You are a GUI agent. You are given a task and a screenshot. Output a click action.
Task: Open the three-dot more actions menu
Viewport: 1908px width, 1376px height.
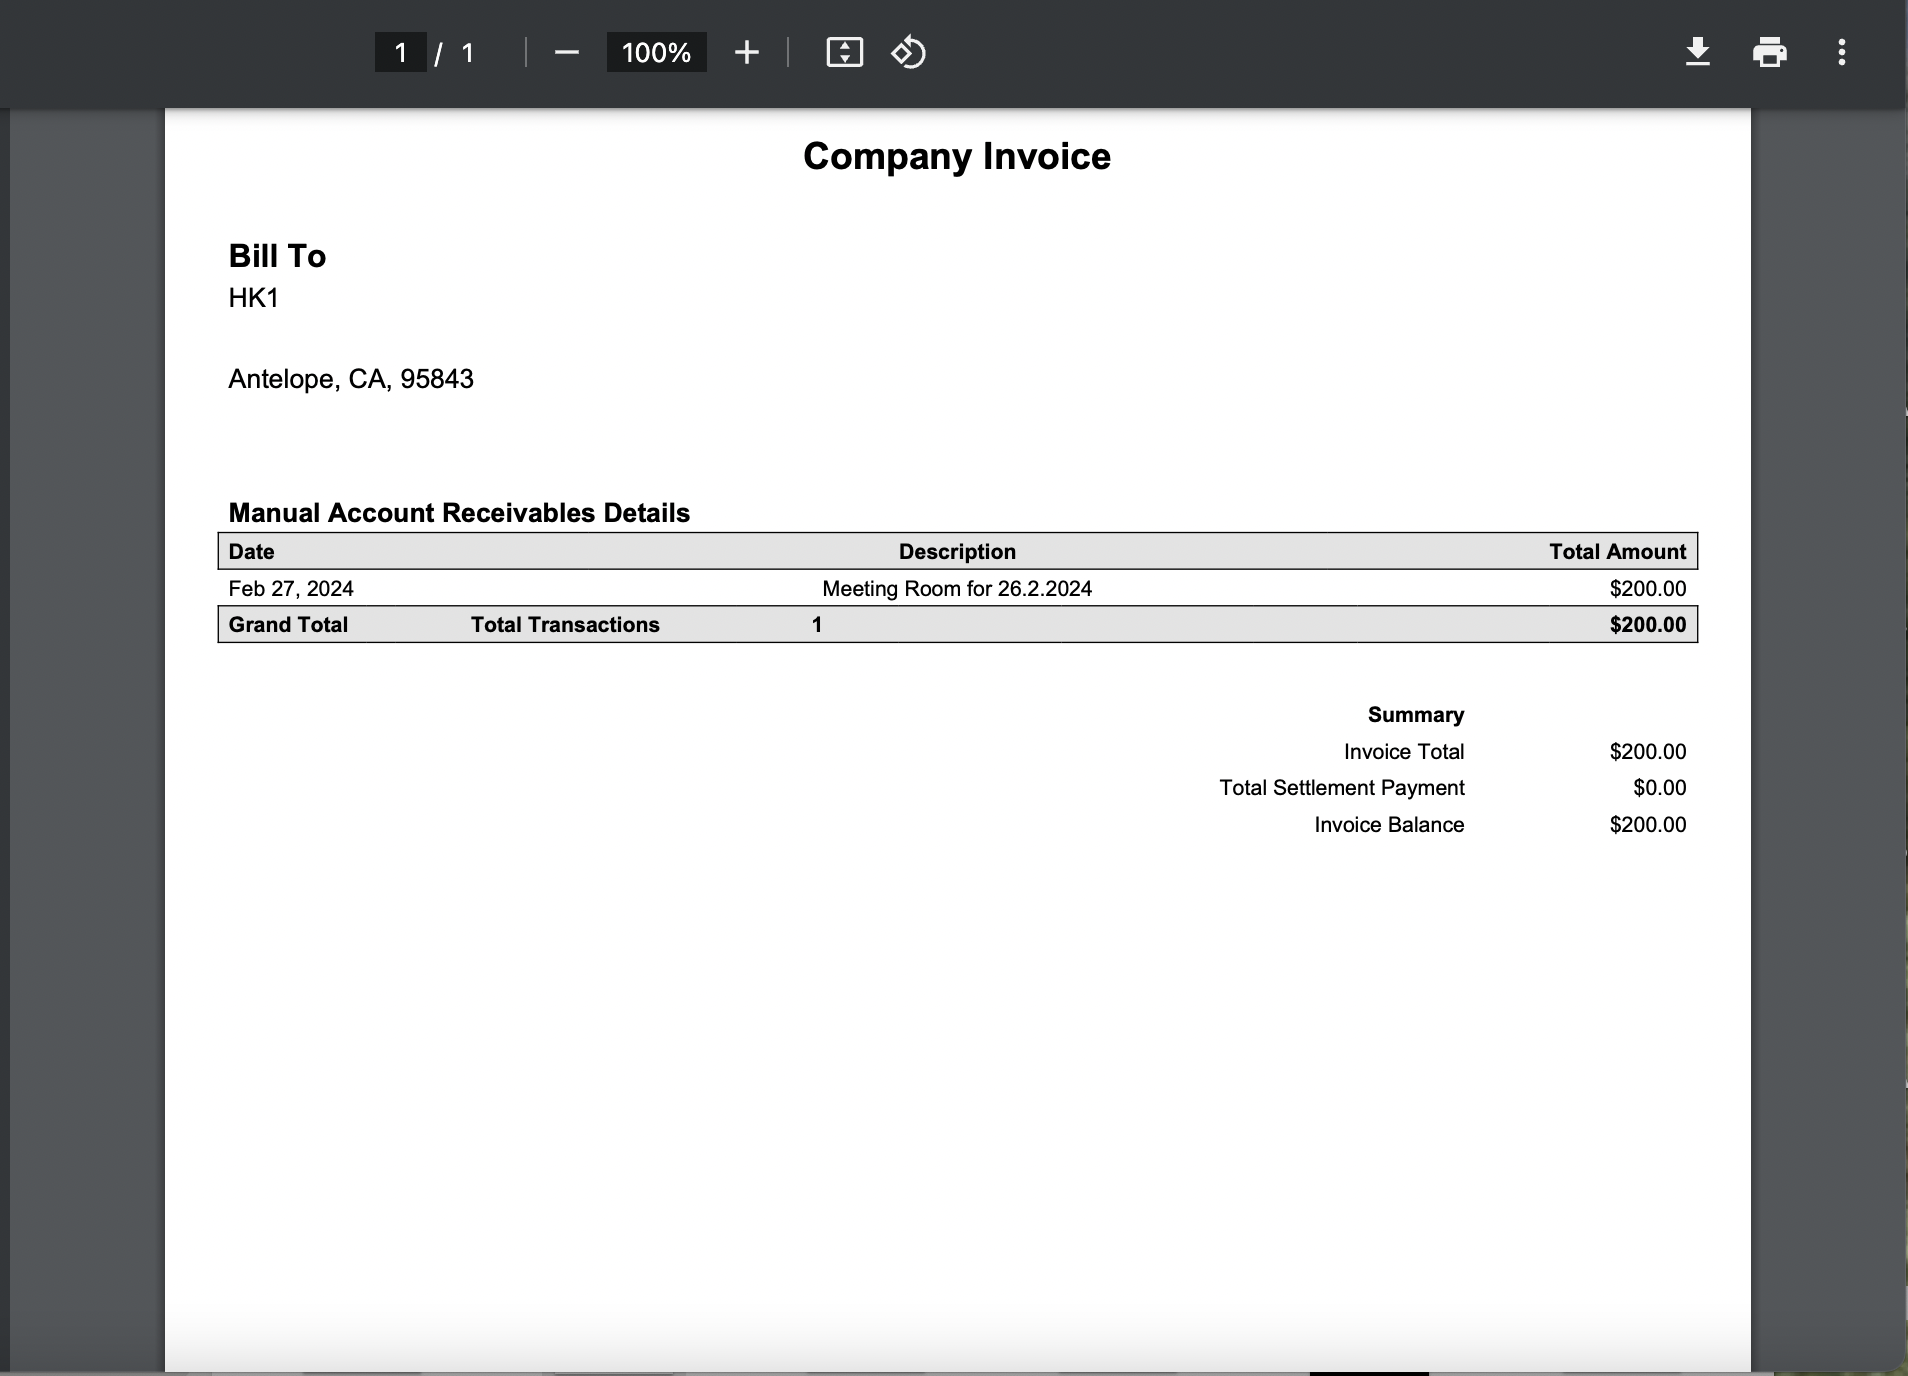click(1841, 52)
